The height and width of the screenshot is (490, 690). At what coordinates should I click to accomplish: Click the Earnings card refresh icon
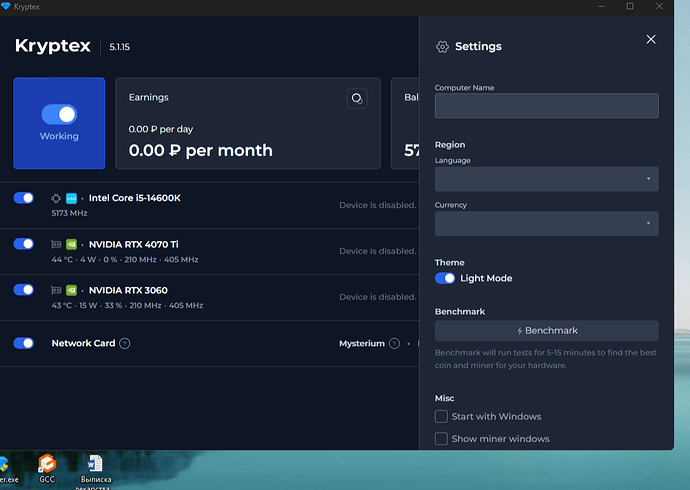click(x=356, y=98)
